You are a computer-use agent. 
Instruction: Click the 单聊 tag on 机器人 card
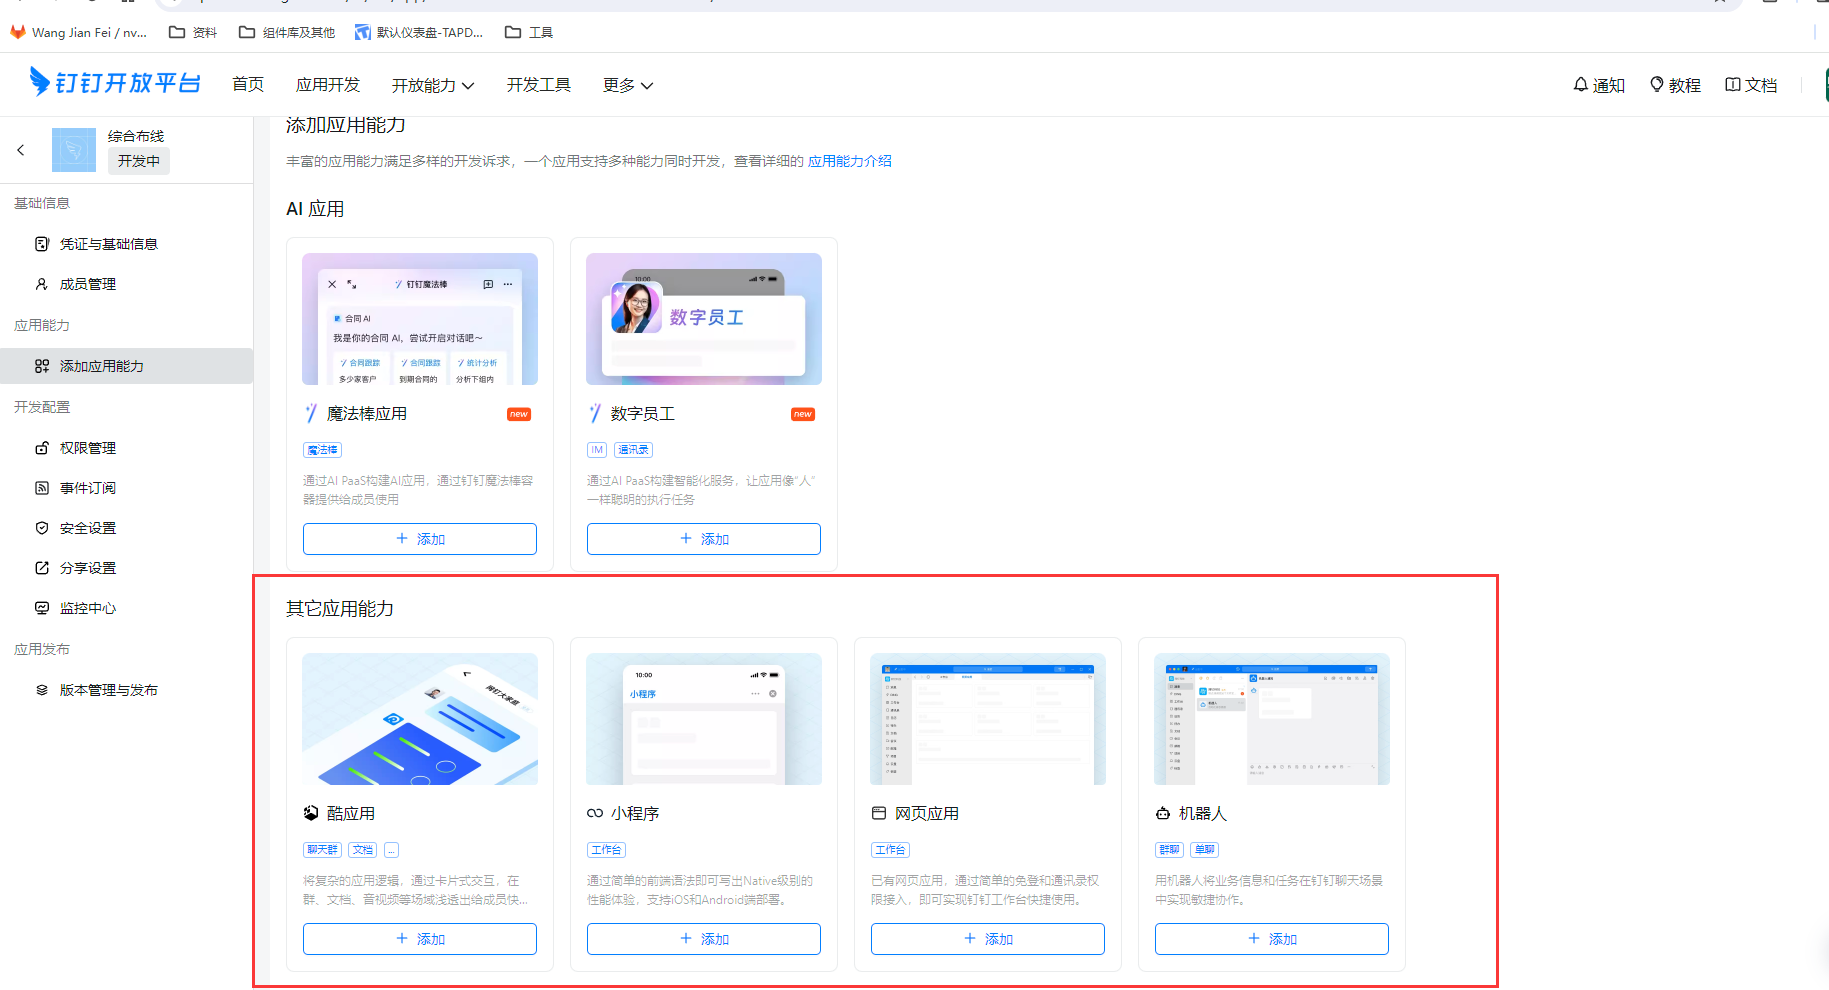1205,850
